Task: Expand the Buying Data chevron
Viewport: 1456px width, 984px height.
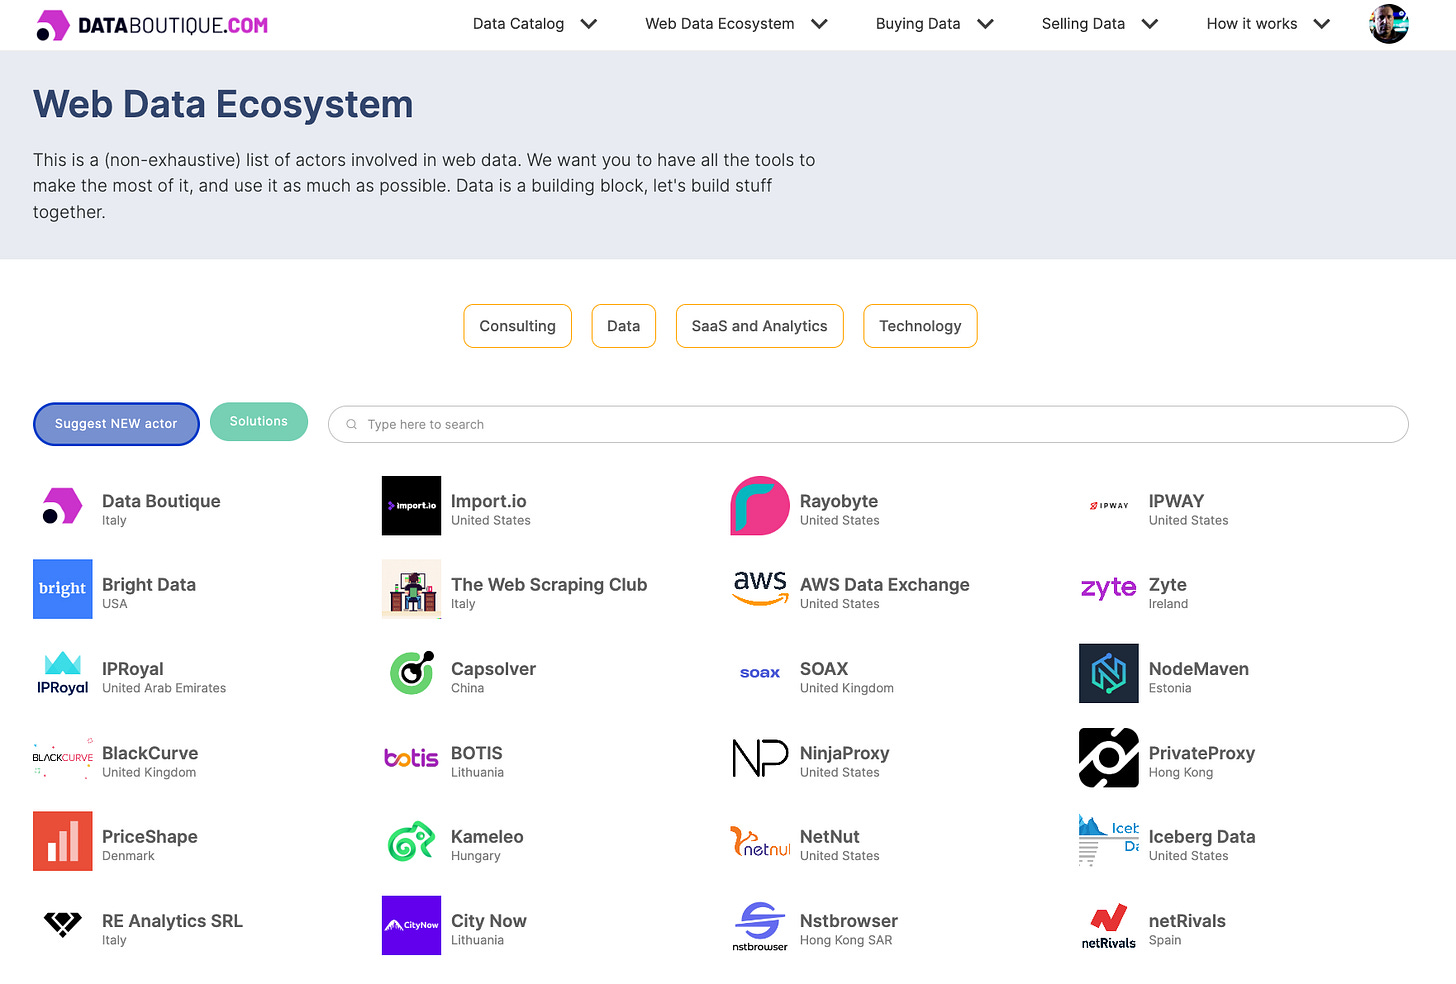Action: click(x=985, y=24)
